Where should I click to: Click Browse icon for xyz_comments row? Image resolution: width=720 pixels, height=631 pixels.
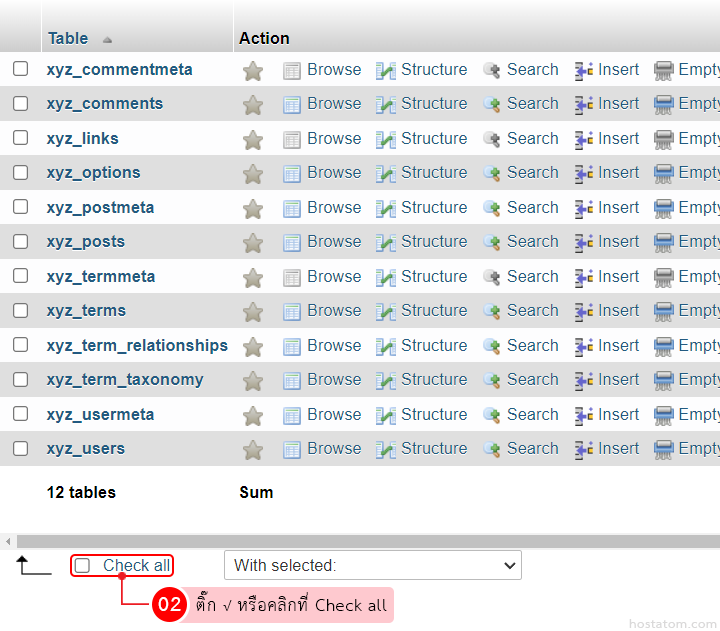click(292, 105)
